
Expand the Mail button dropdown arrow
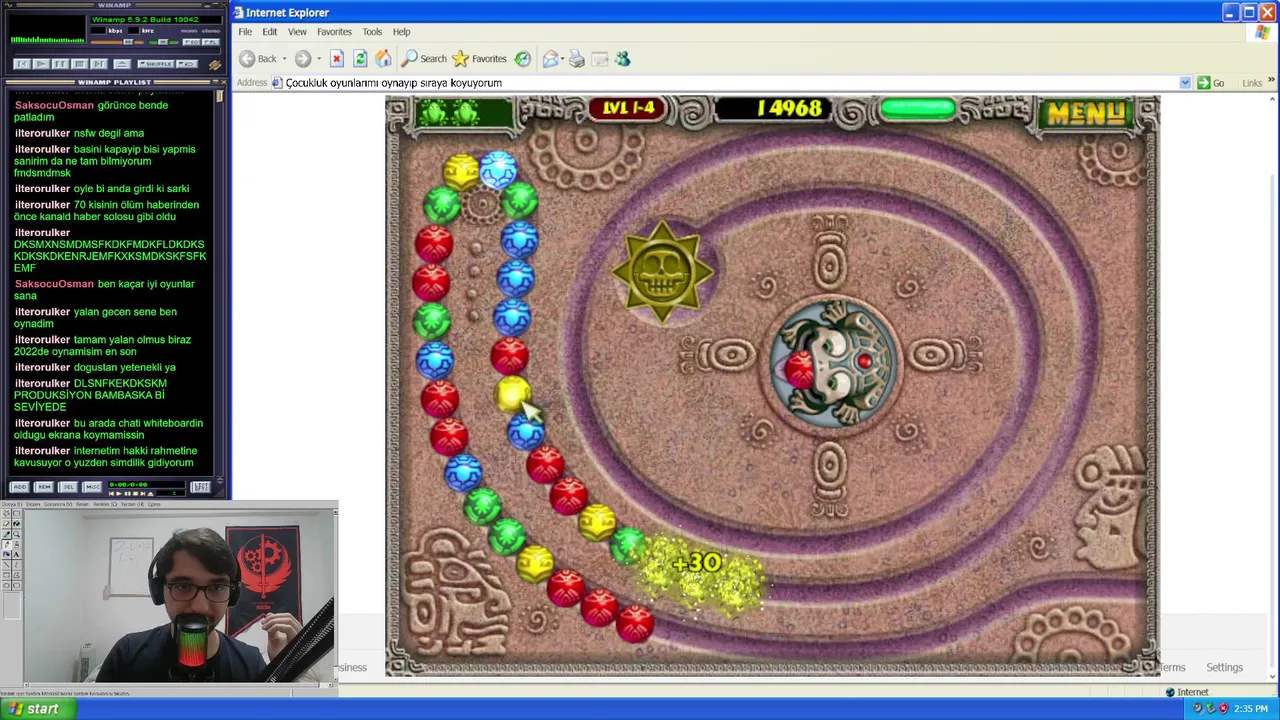[563, 59]
